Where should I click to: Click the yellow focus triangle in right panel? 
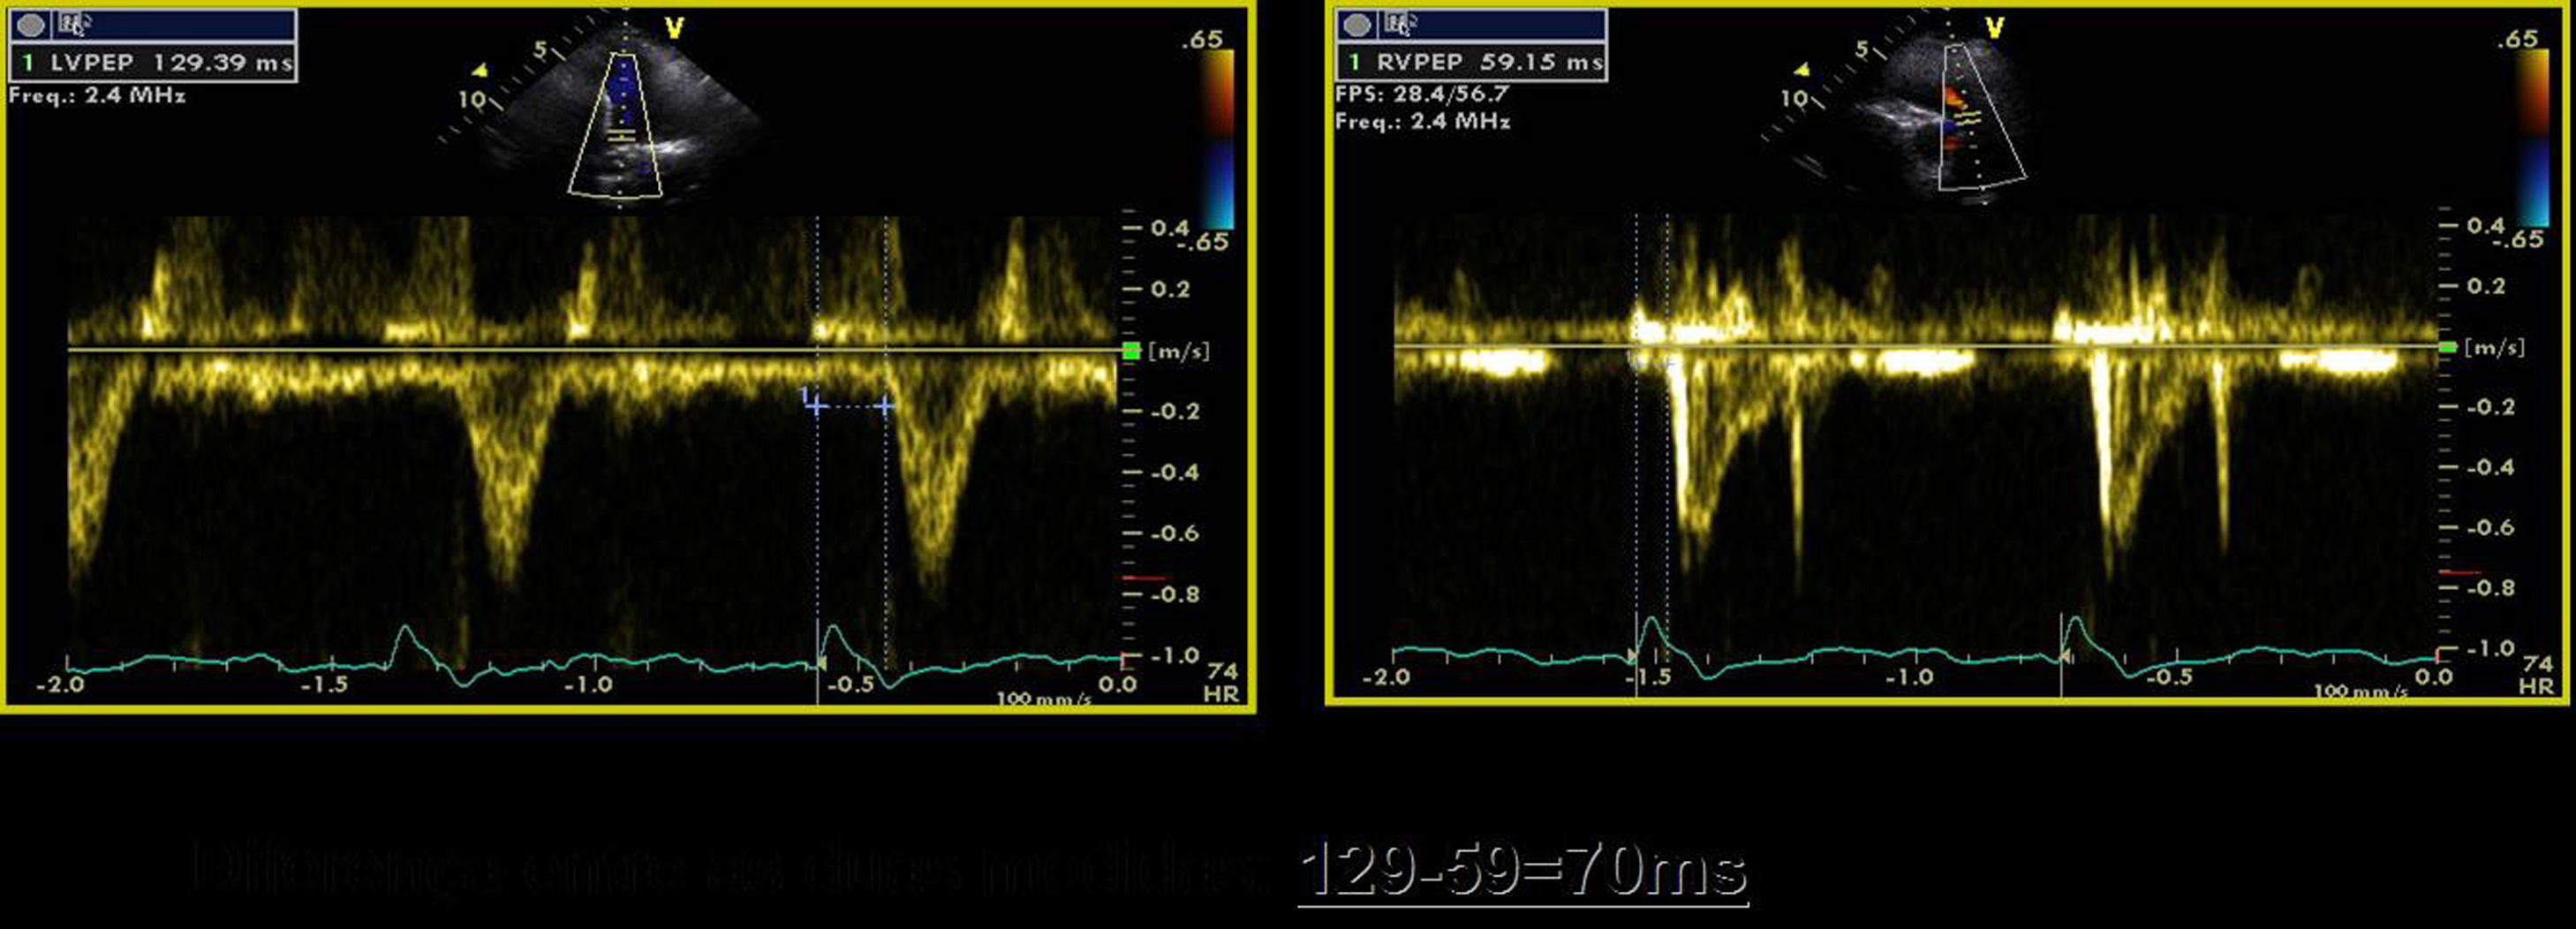pyautogui.click(x=1801, y=70)
